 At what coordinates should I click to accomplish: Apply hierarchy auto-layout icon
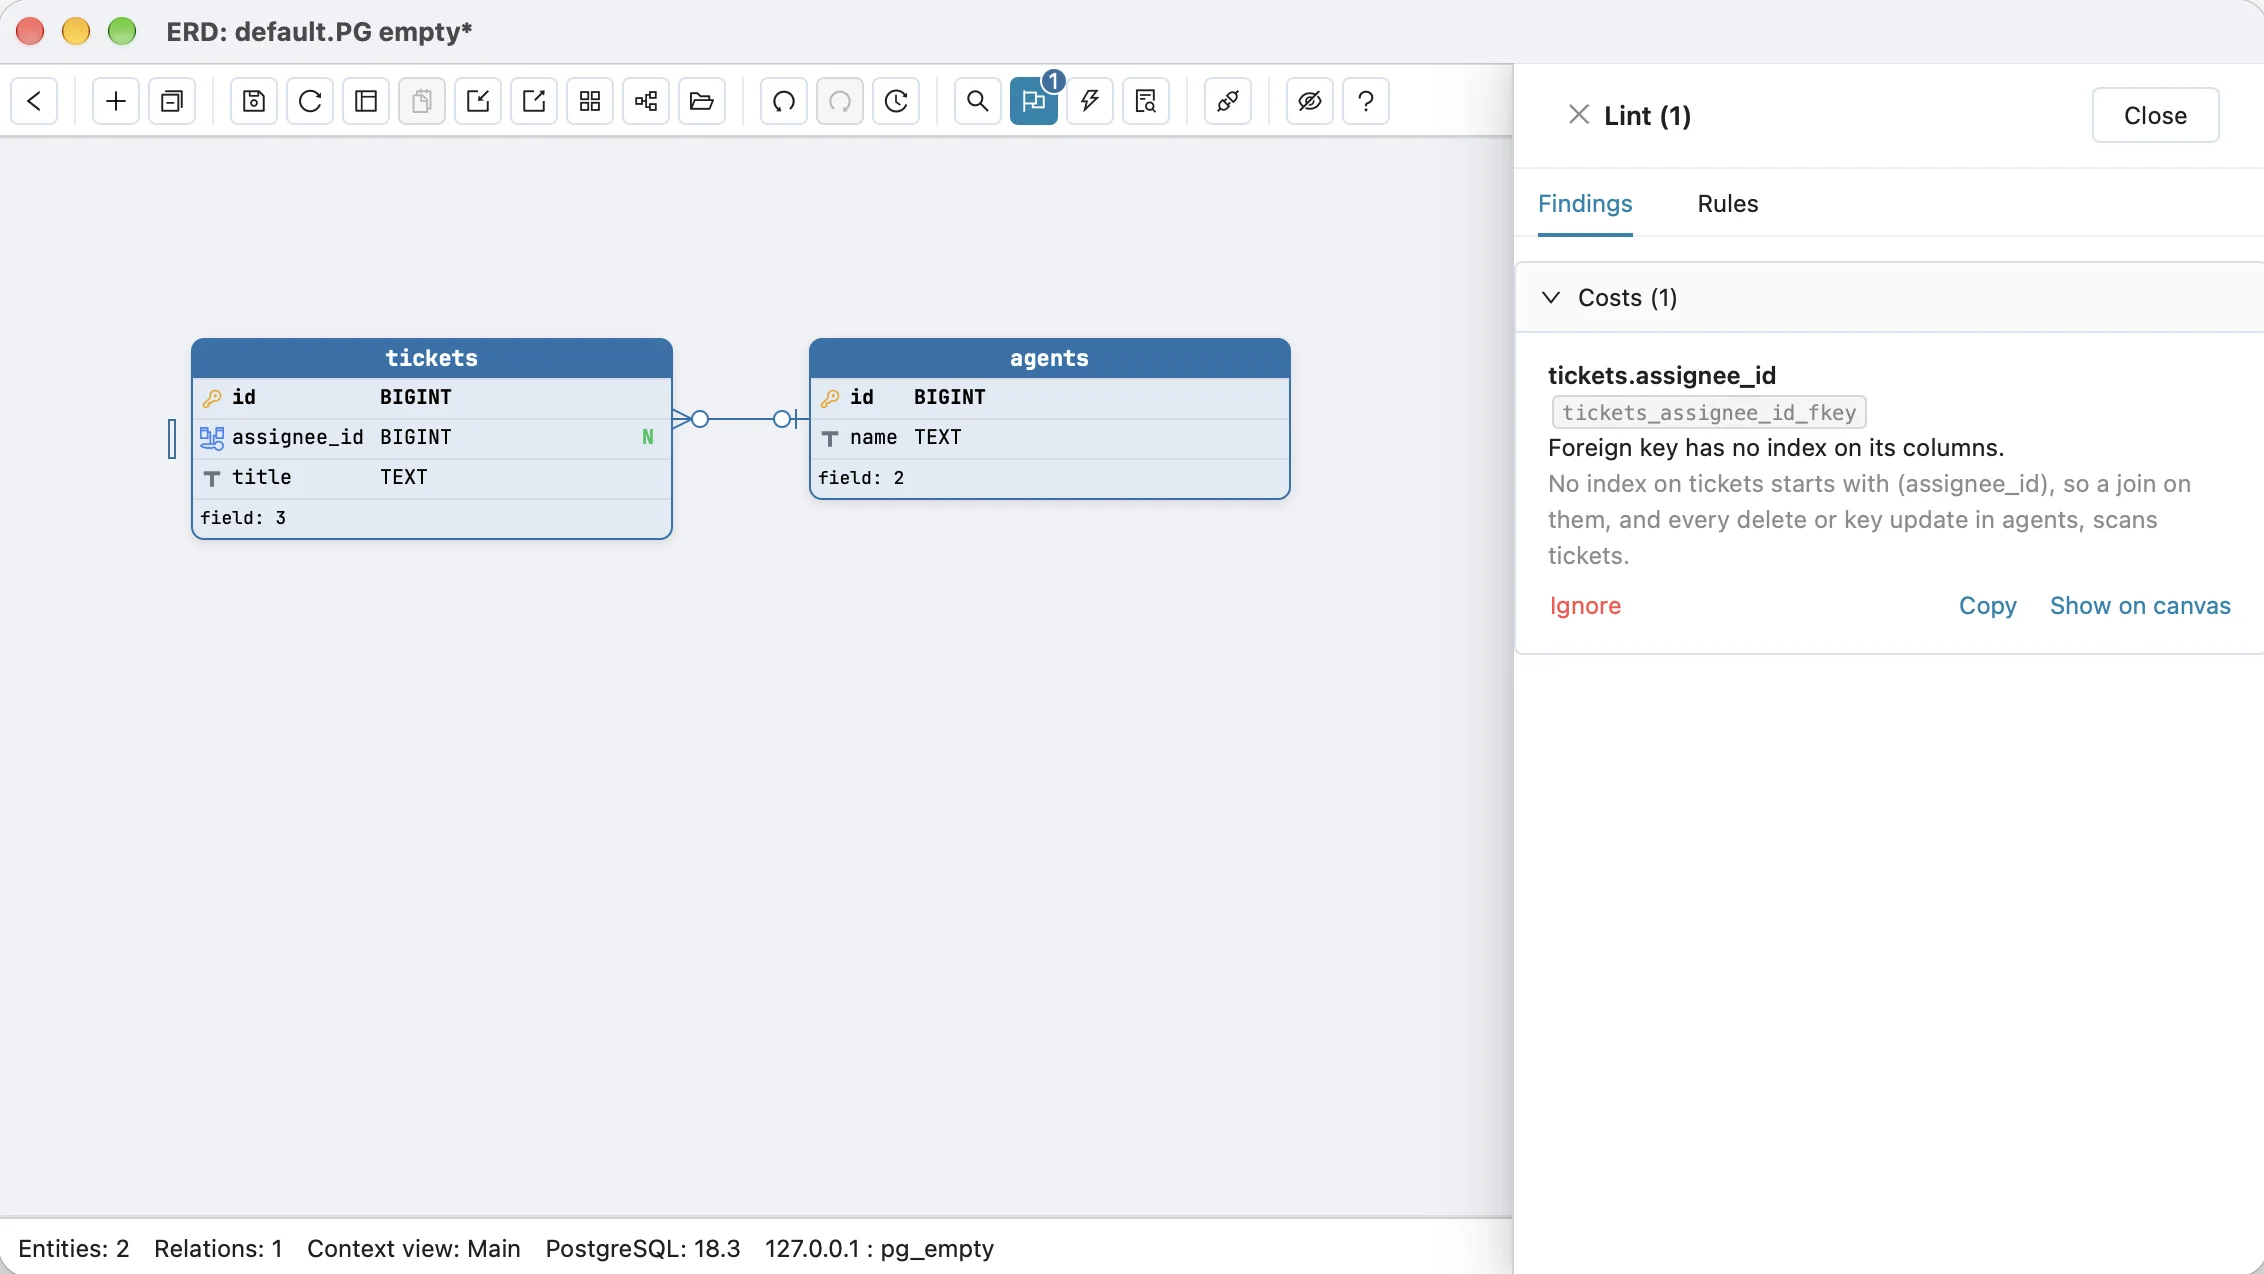point(646,101)
